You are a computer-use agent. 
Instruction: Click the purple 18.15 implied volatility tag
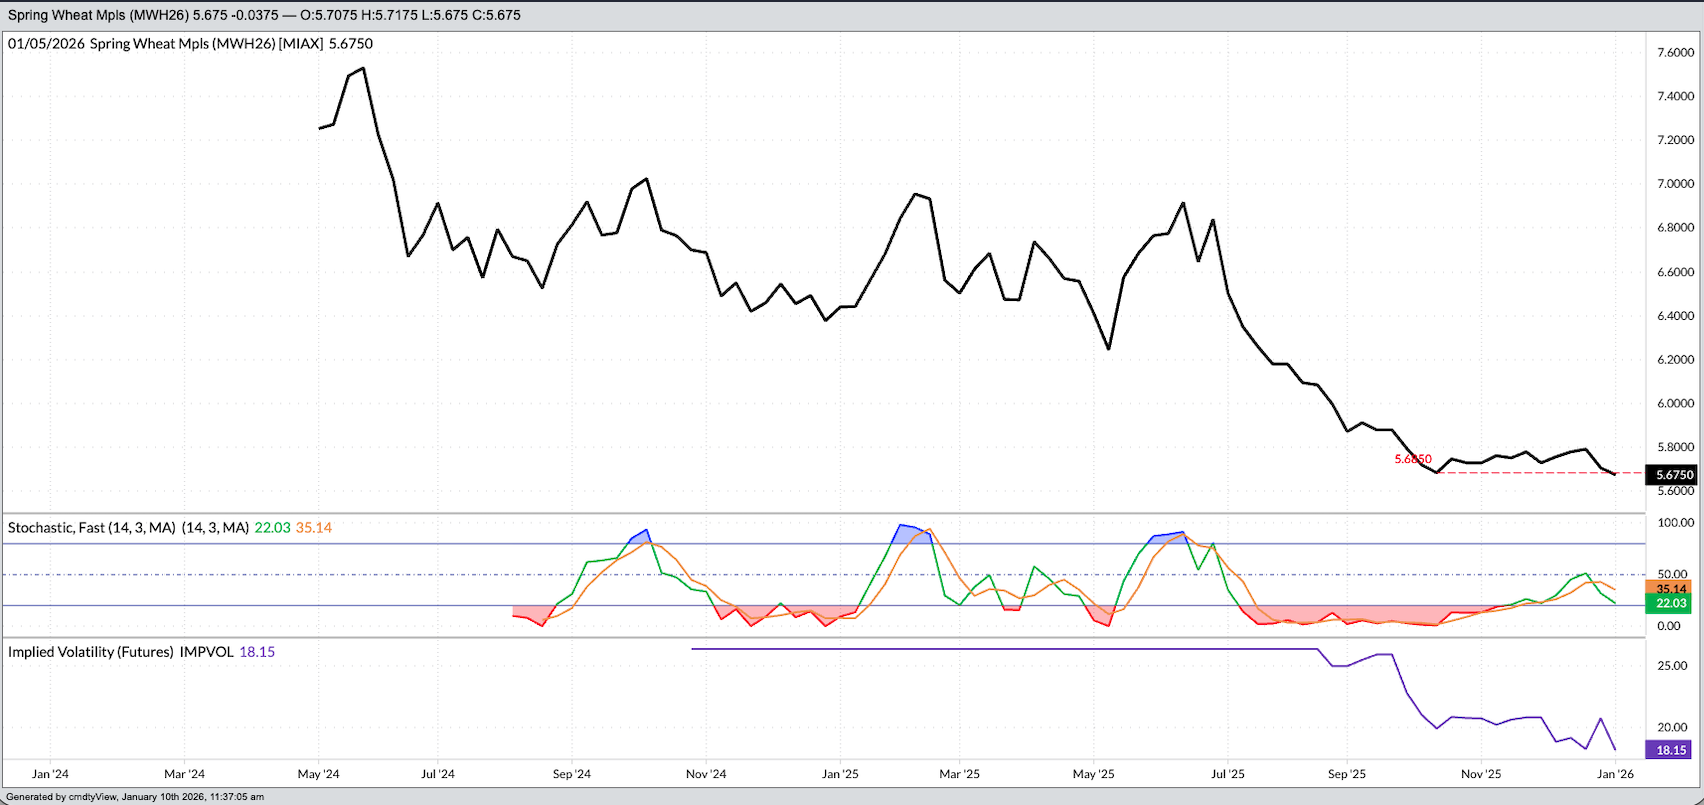click(1671, 750)
